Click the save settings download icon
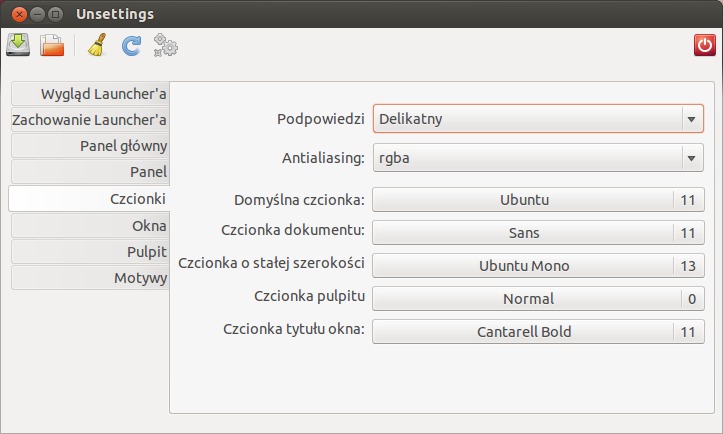723x434 pixels. (18, 45)
